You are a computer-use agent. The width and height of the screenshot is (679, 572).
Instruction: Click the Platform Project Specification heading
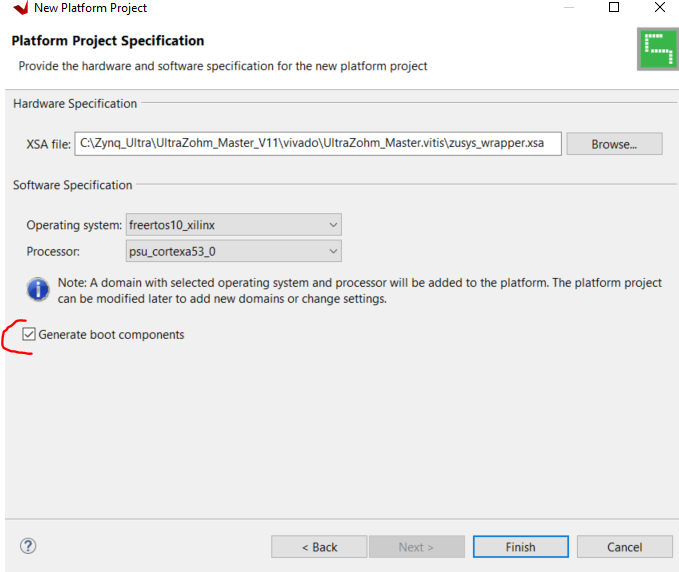(x=107, y=41)
